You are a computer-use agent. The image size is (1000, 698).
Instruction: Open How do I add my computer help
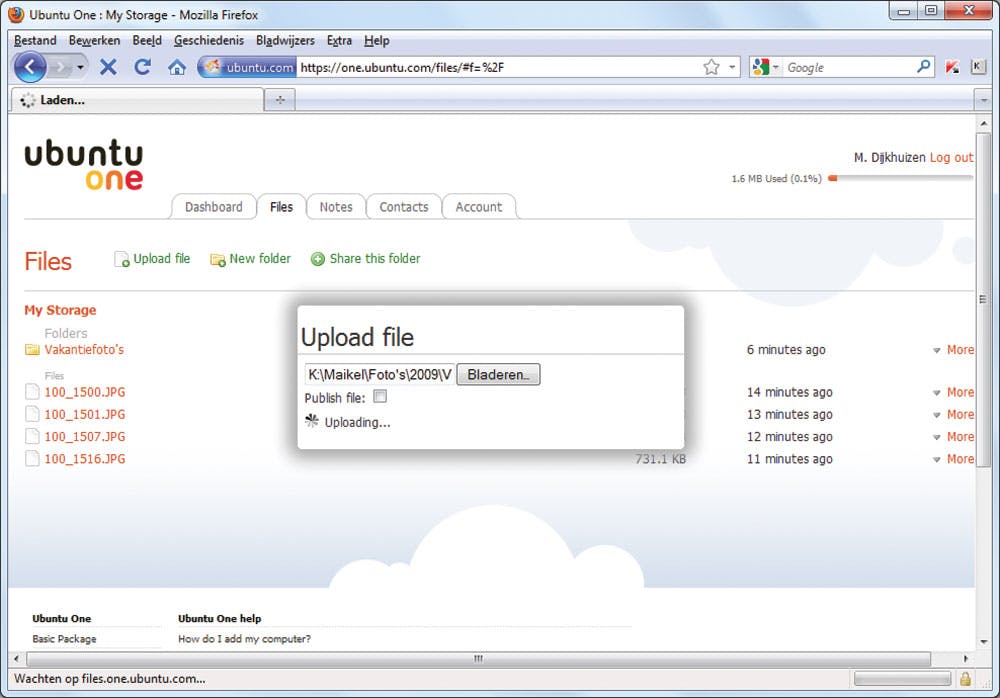244,639
